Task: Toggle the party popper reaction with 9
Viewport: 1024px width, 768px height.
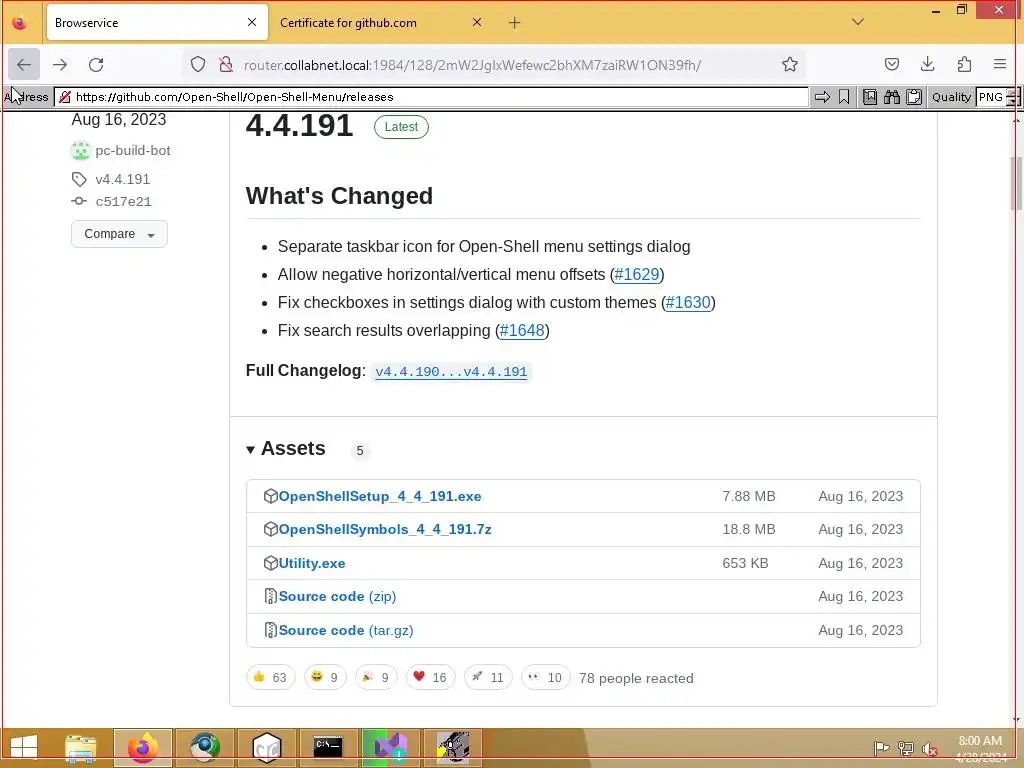Action: [376, 677]
